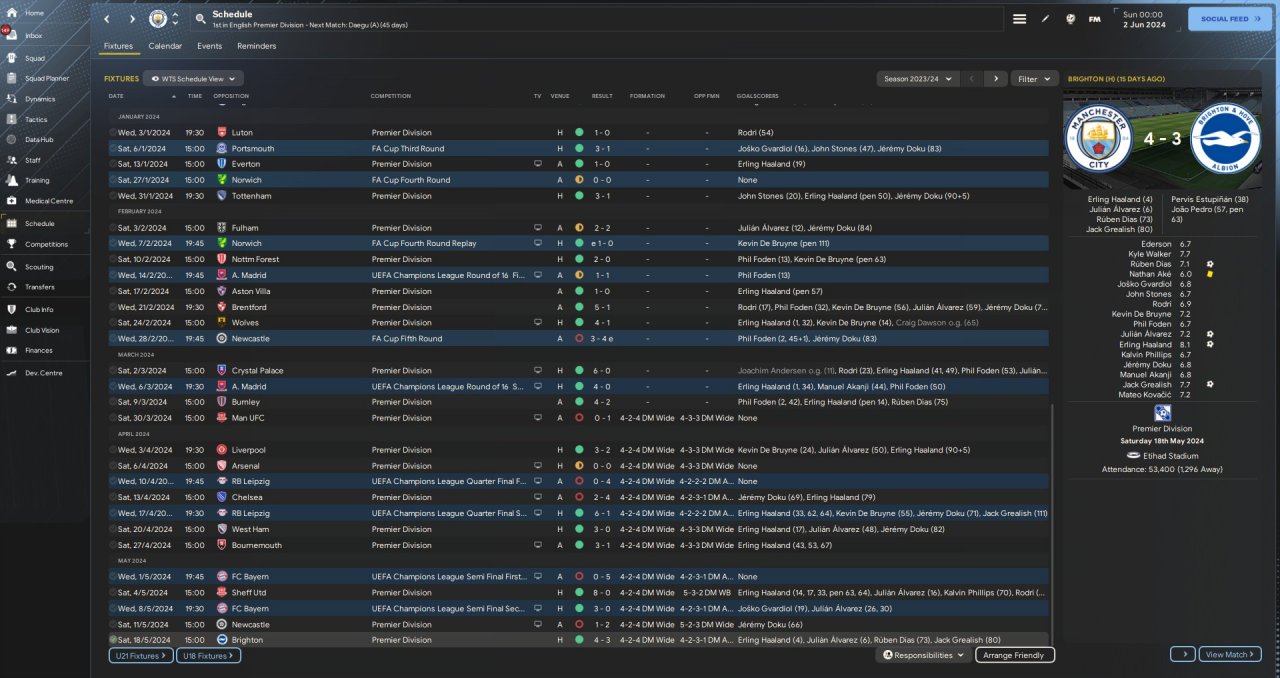Click the Arrange Friendly button
This screenshot has height=678, width=1280.
[1013, 655]
